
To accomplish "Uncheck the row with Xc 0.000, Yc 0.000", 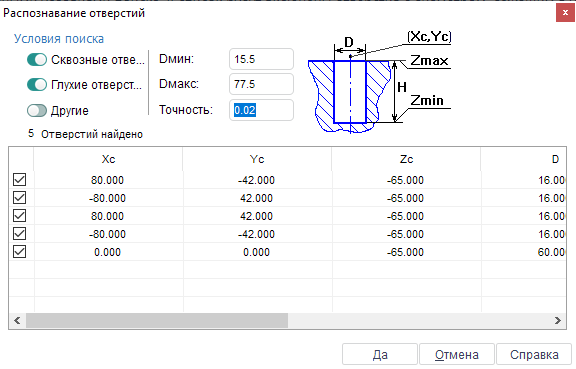I will [19, 252].
